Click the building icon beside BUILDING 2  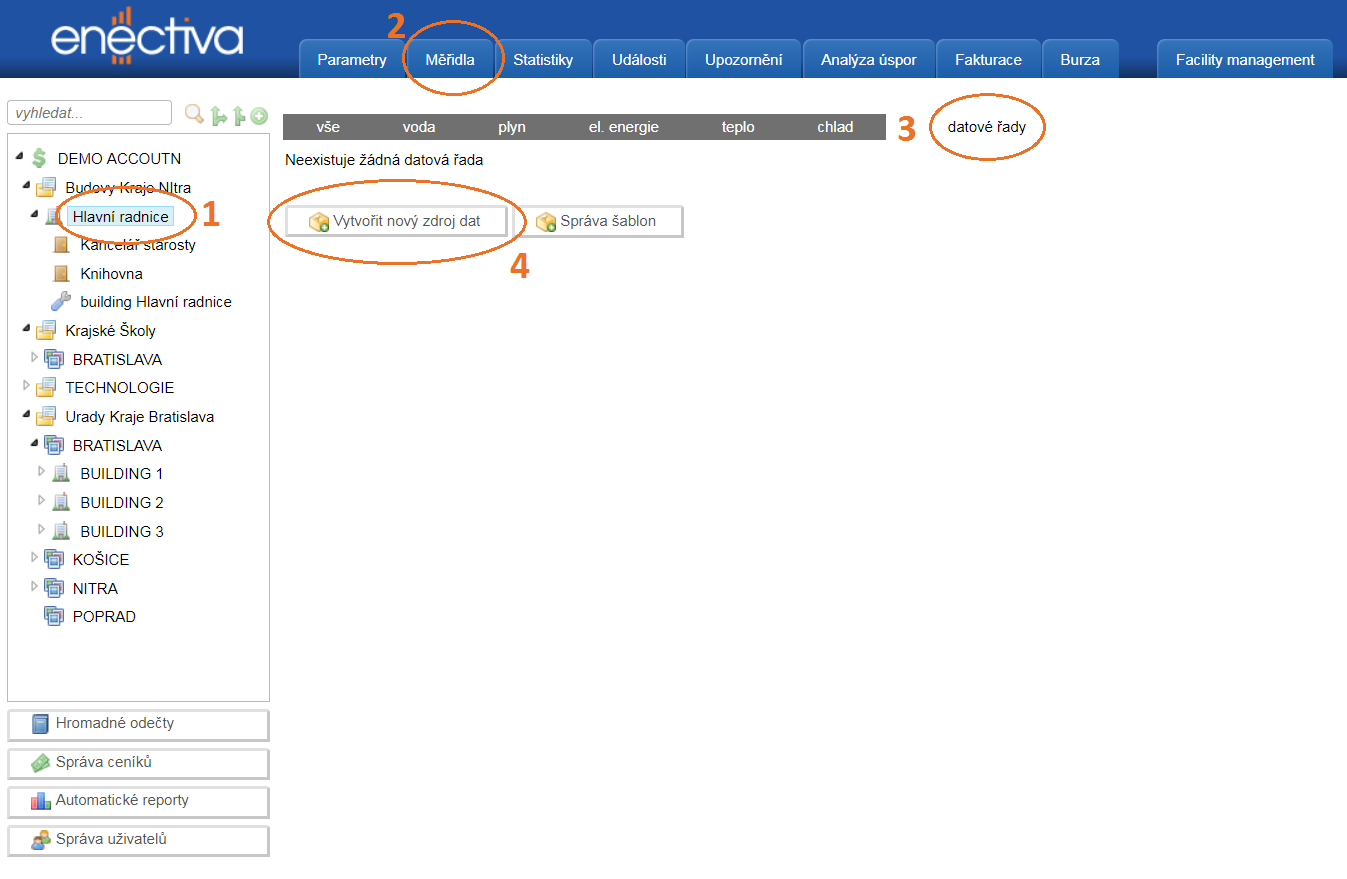[x=61, y=502]
